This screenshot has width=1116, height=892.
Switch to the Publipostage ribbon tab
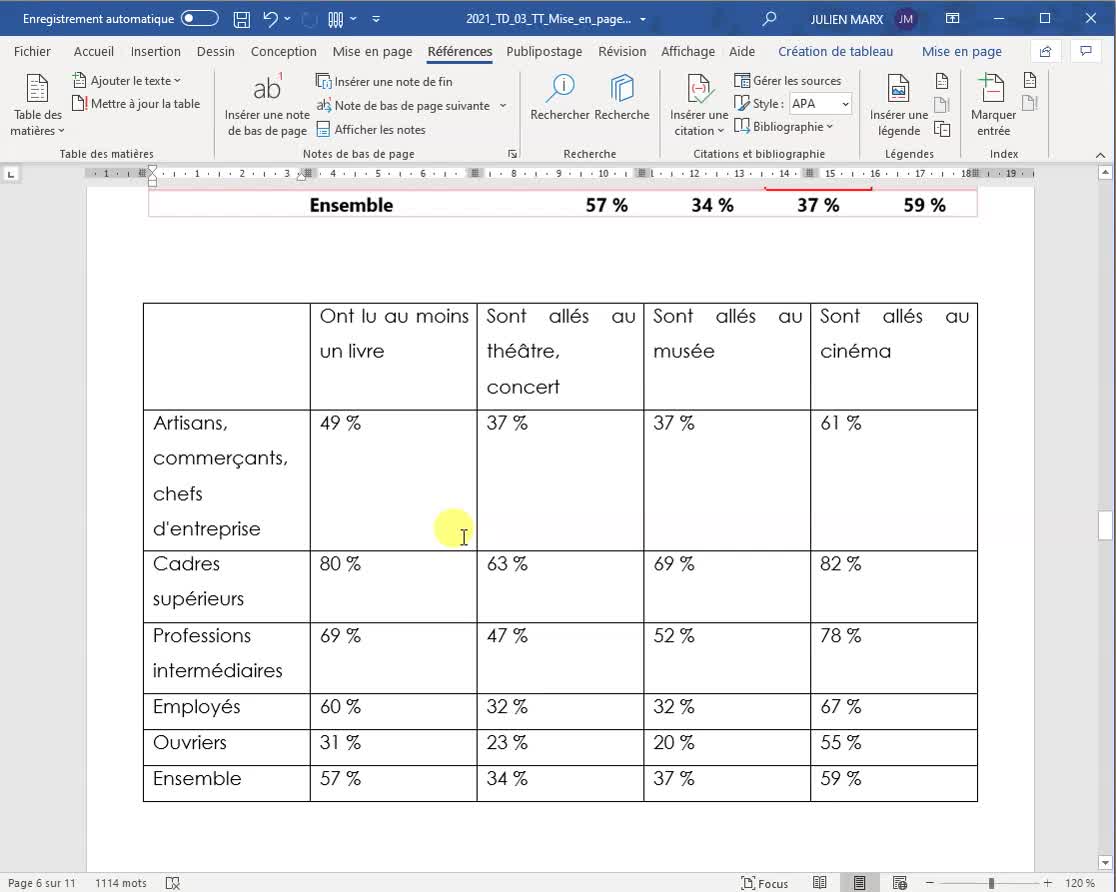click(543, 51)
